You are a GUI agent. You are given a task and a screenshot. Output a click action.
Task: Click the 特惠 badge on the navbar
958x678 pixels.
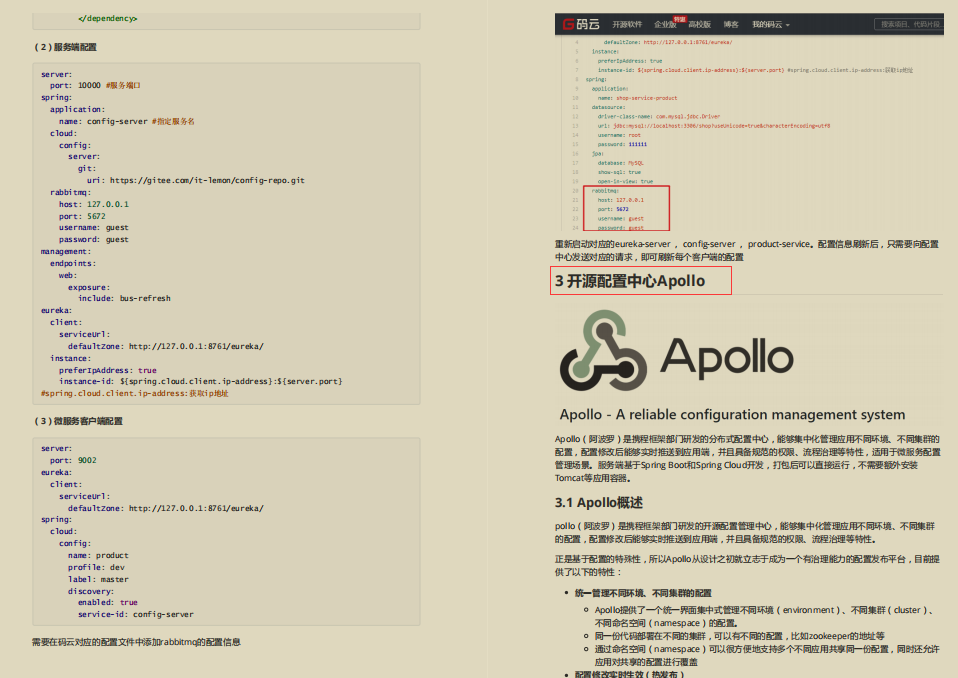pos(679,20)
